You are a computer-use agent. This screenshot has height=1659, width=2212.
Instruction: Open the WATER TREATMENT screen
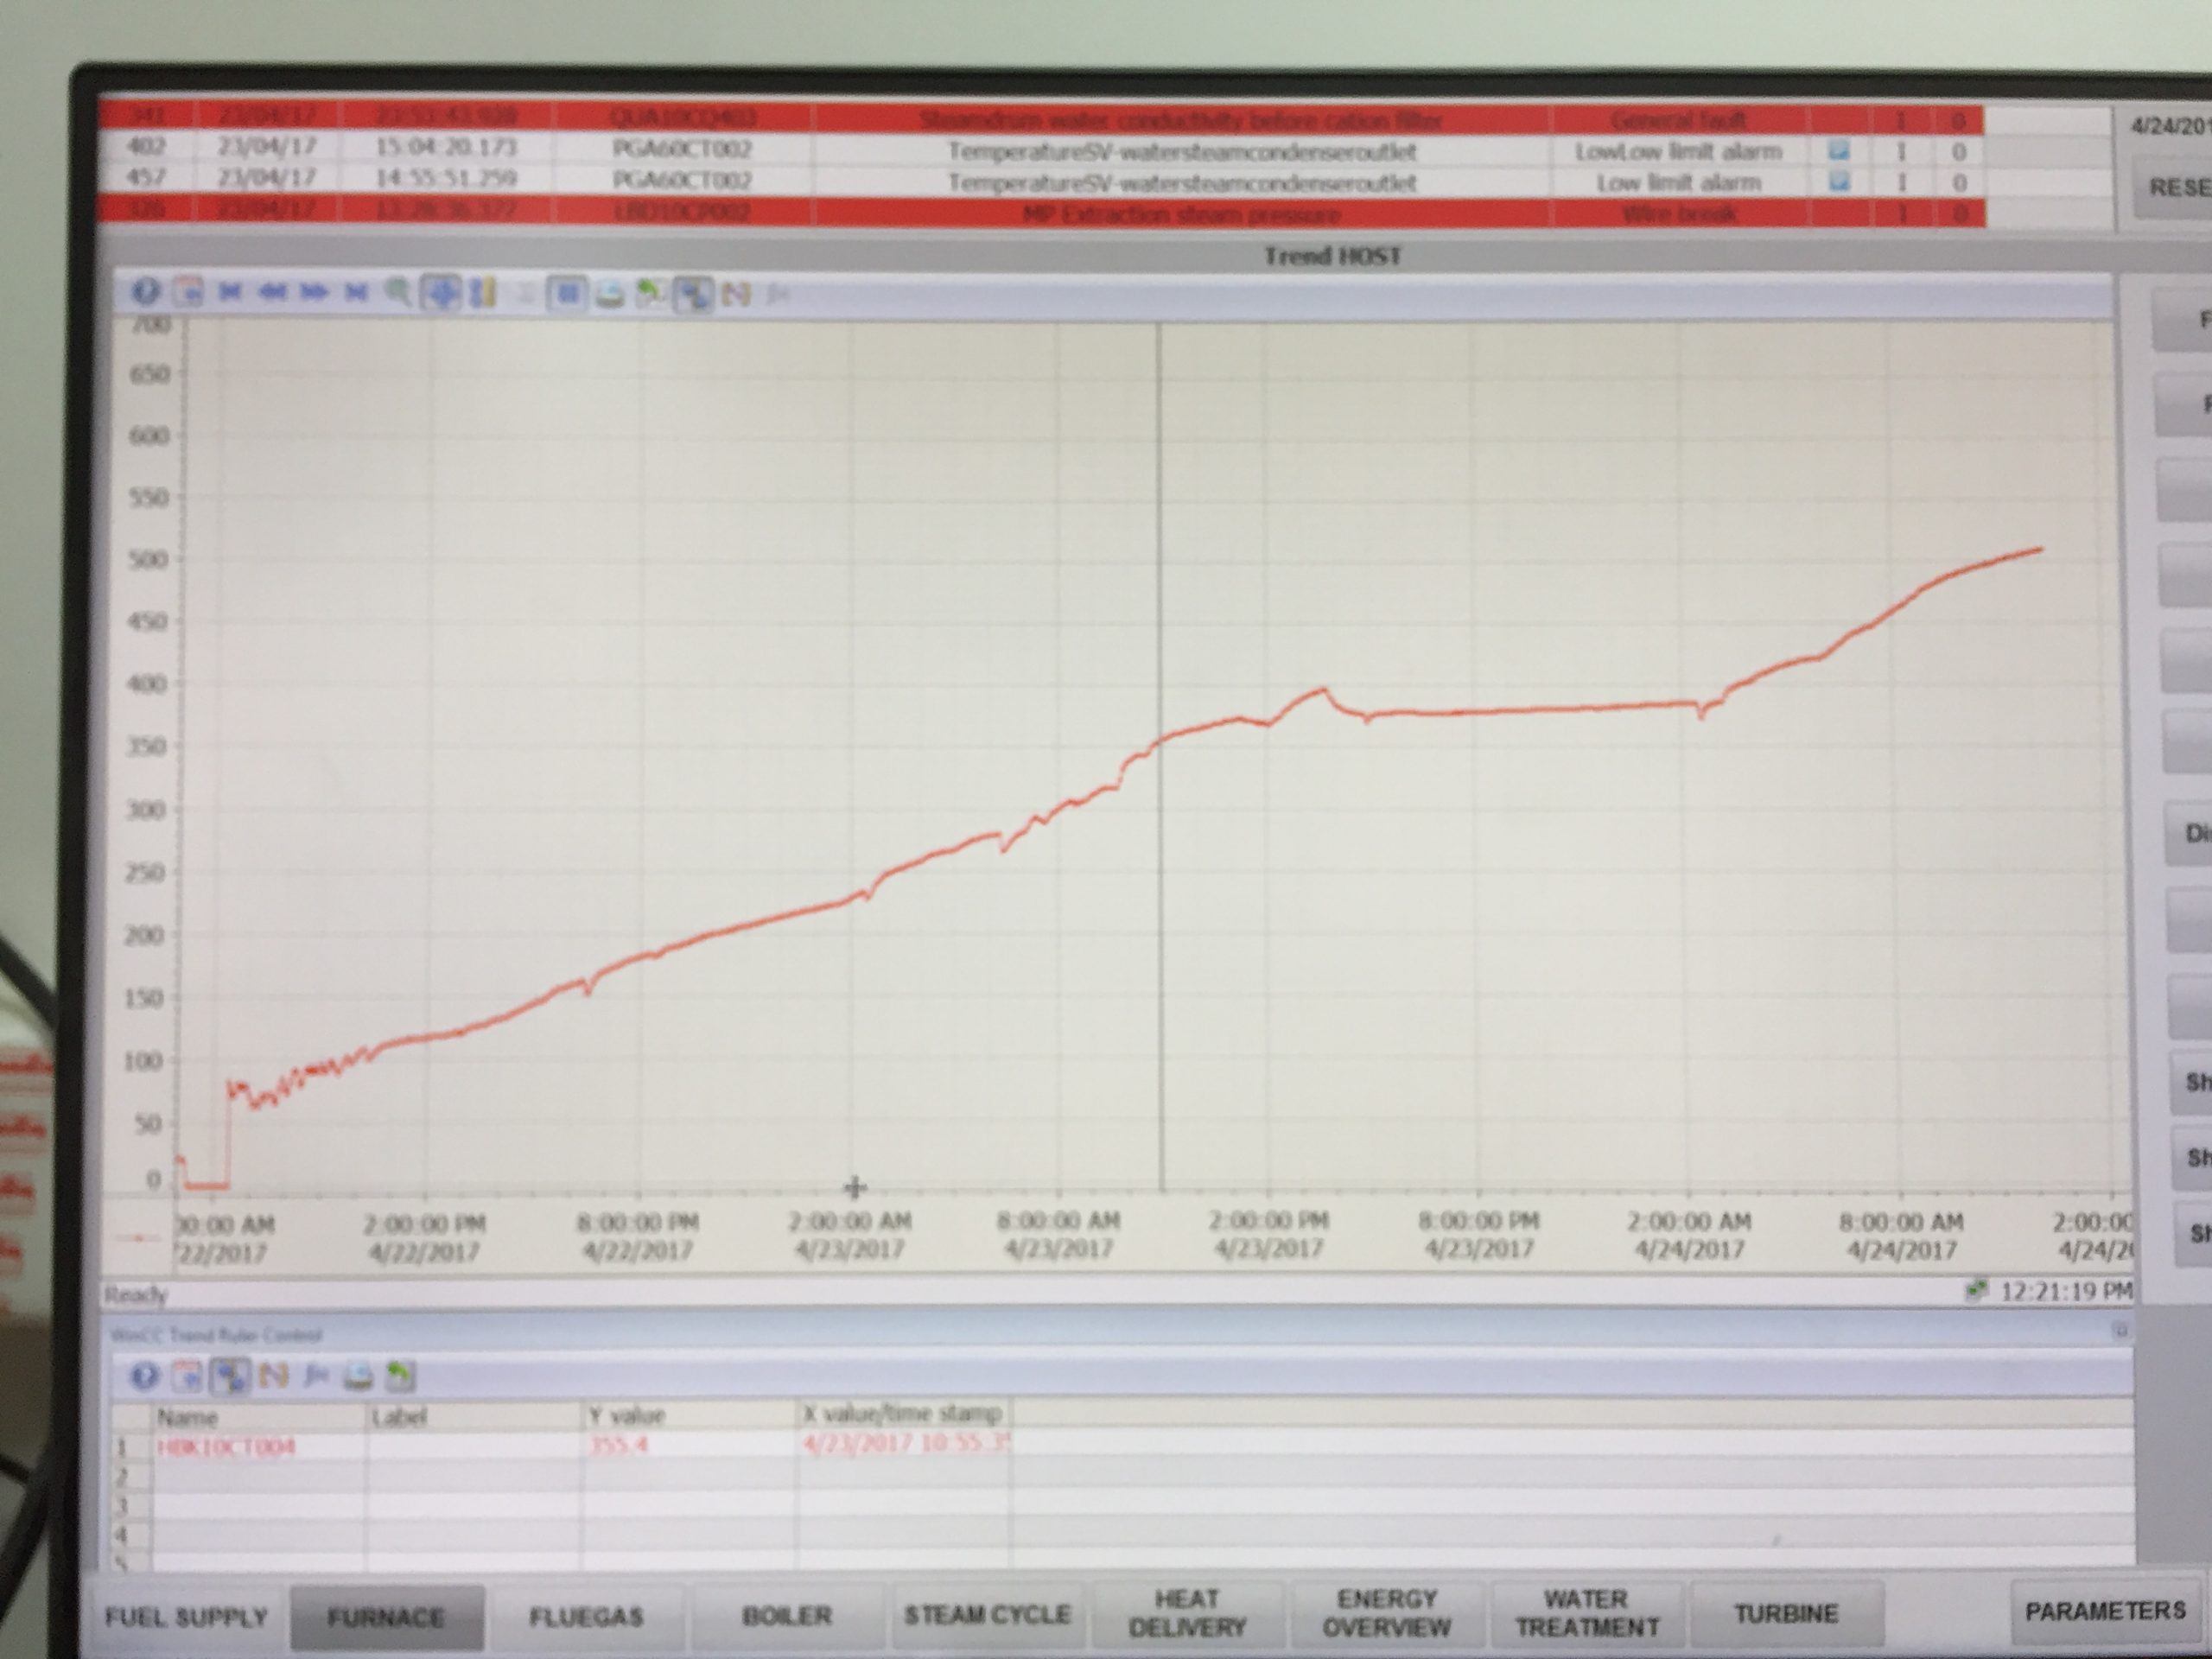click(x=1586, y=1613)
